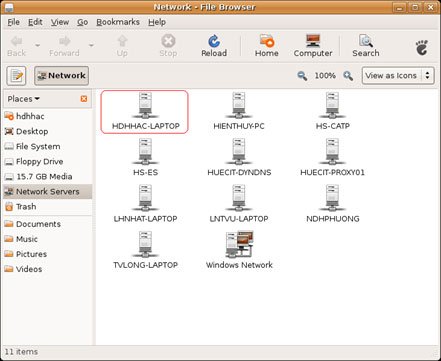Open Trash from the sidebar

click(x=47, y=207)
